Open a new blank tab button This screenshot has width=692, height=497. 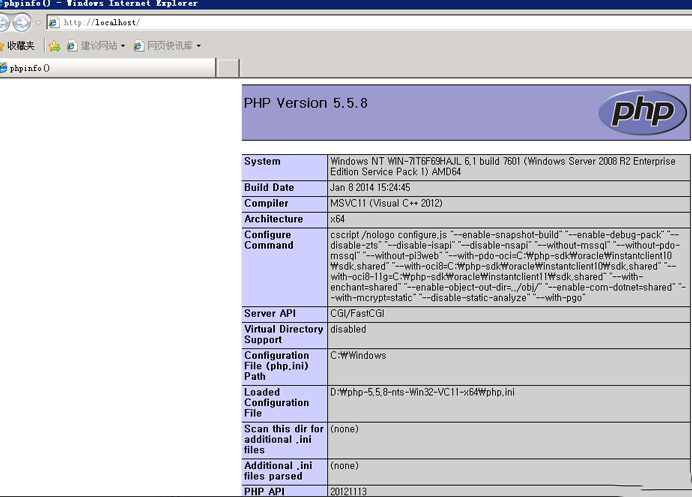(x=229, y=68)
